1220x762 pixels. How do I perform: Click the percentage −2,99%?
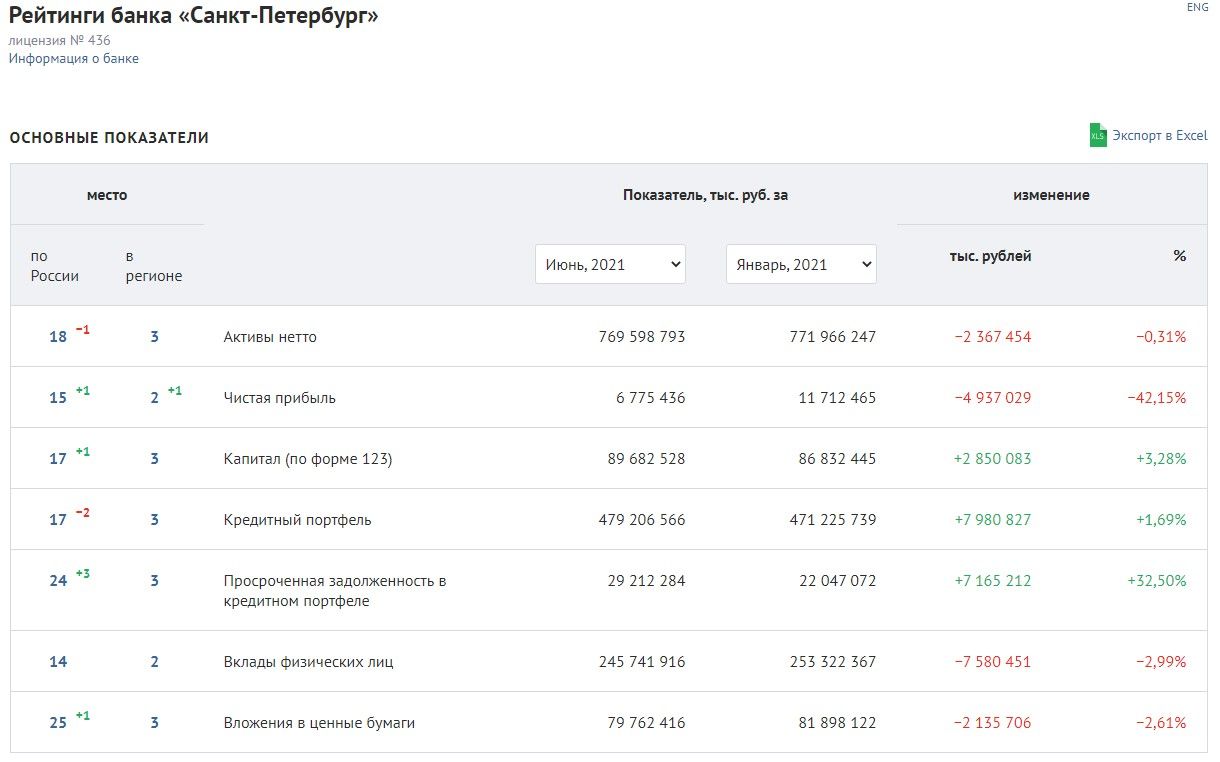1161,662
